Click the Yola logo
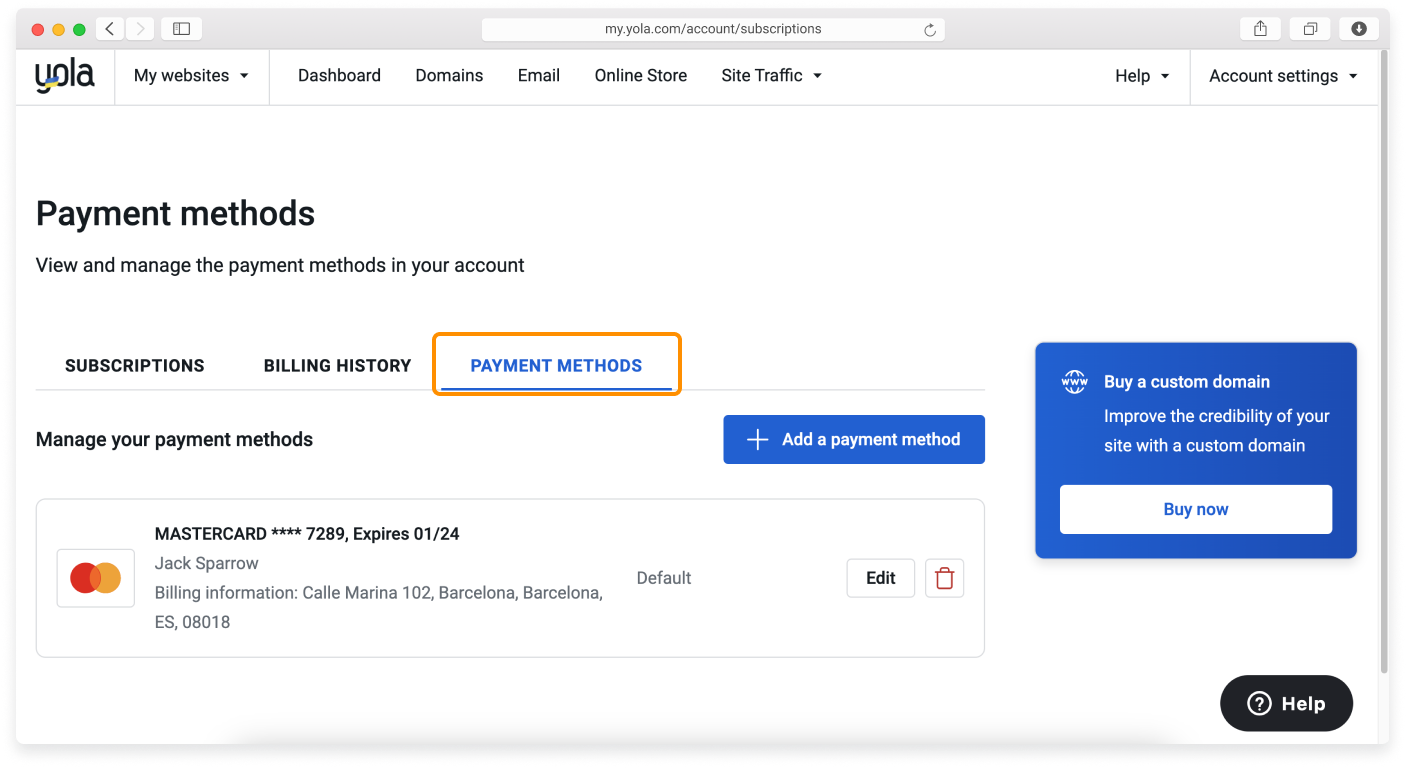The image size is (1406, 768). 63,74
